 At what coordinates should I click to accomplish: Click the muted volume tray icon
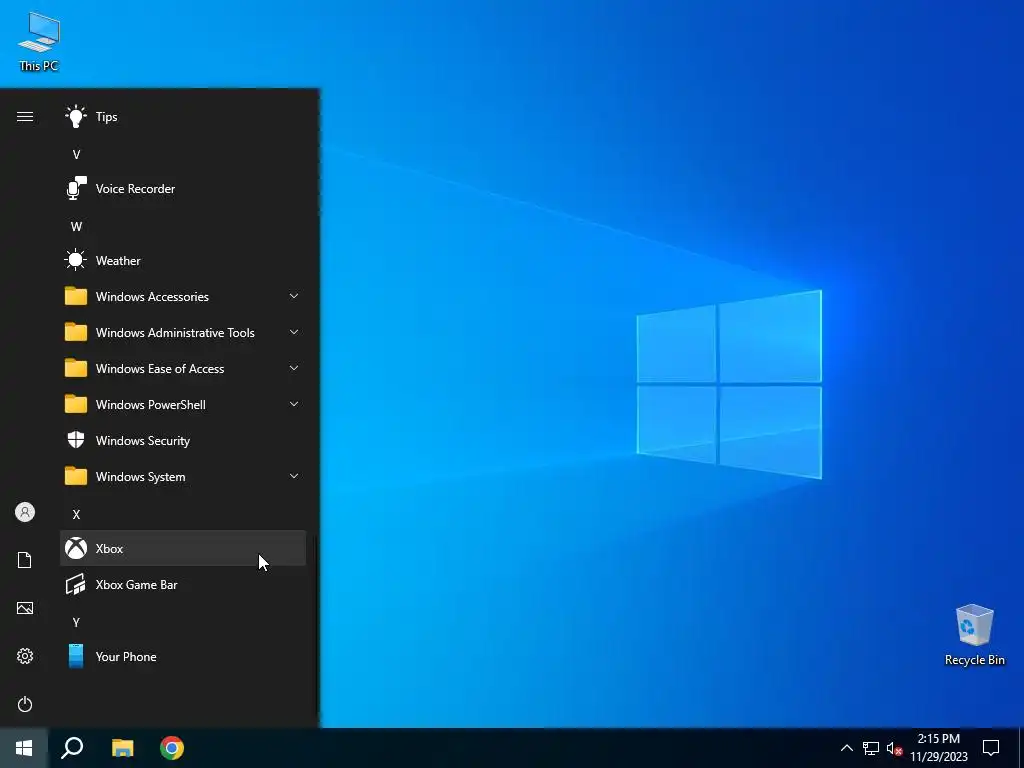coord(894,748)
